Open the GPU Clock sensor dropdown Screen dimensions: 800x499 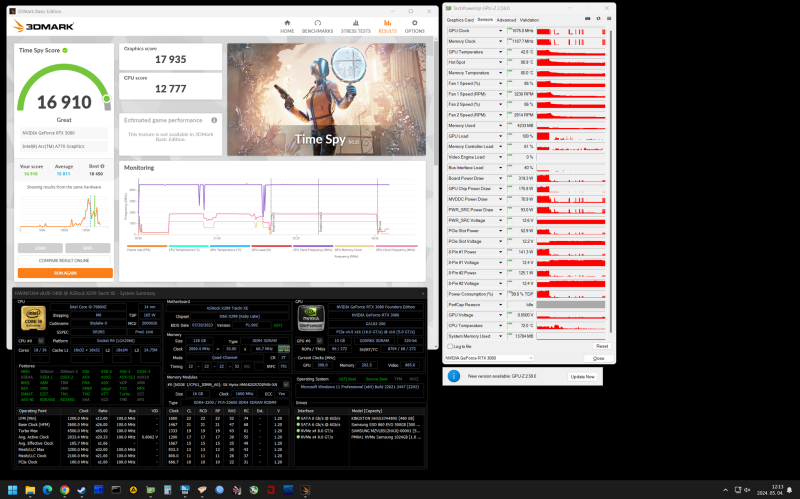point(500,31)
